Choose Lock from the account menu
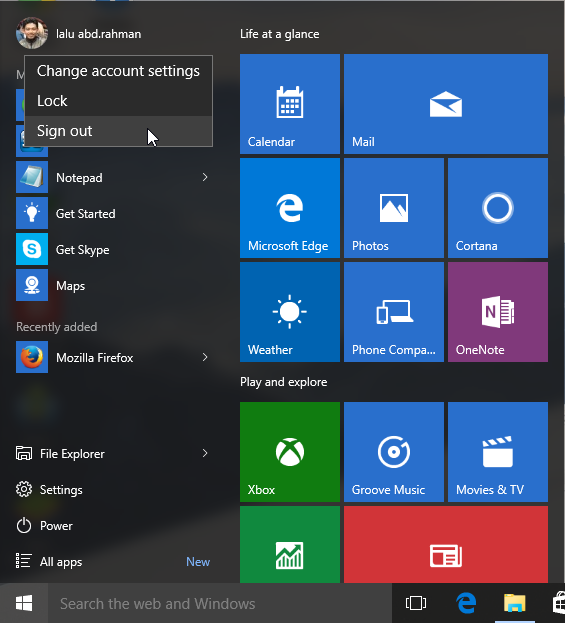565x623 pixels. (118, 101)
